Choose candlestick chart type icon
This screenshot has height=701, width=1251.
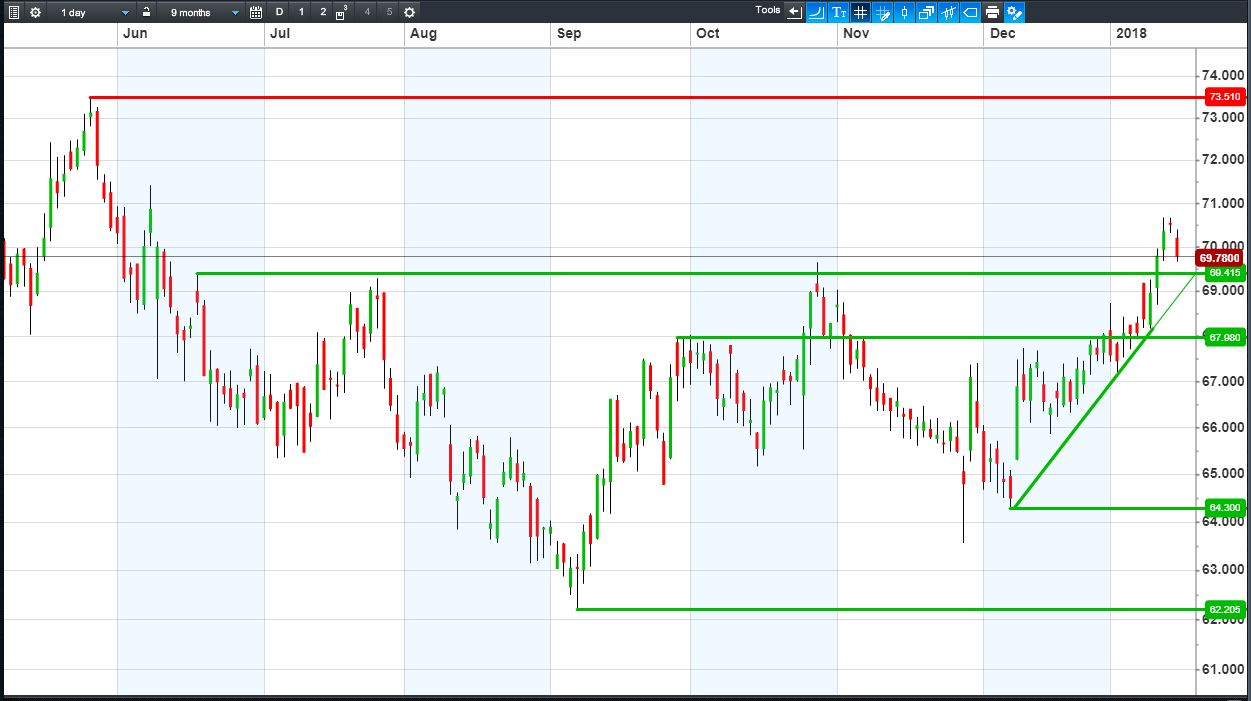(x=904, y=12)
